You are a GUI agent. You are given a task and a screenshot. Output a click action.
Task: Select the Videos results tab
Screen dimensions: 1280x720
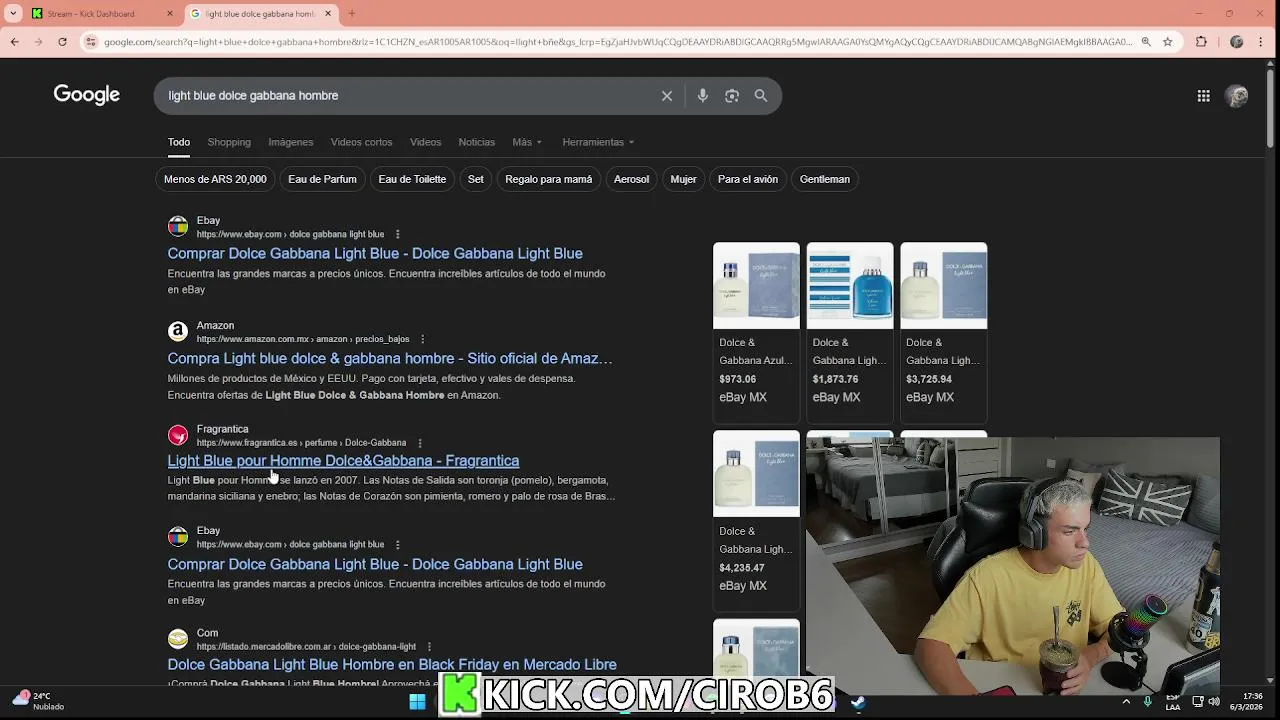click(425, 142)
